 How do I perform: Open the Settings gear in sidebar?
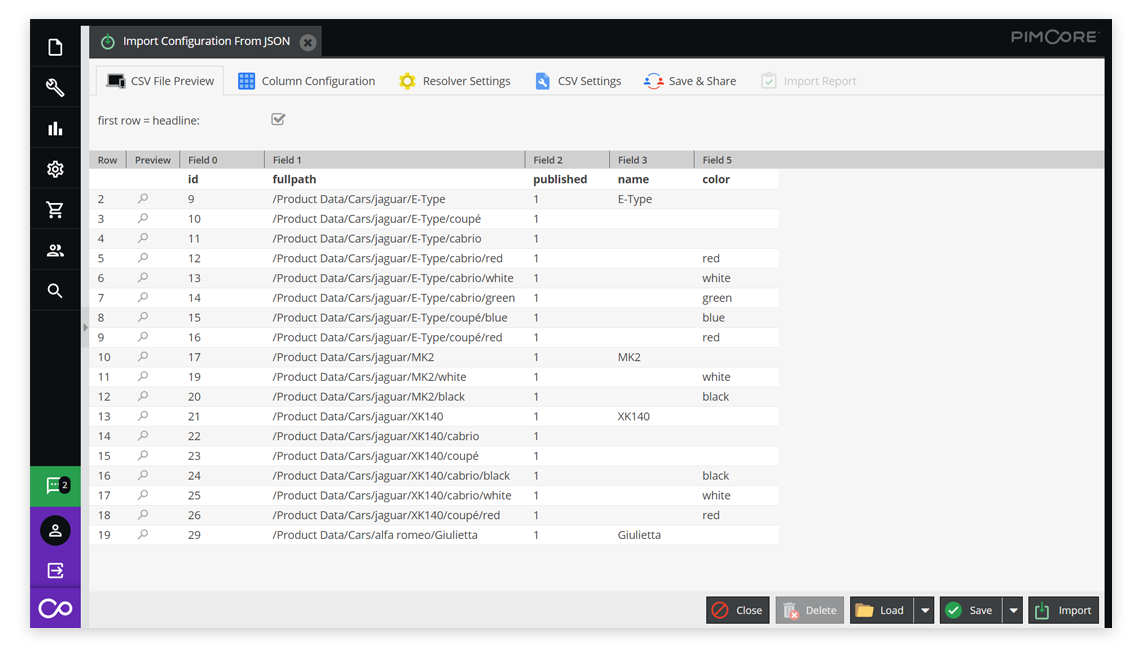click(55, 168)
